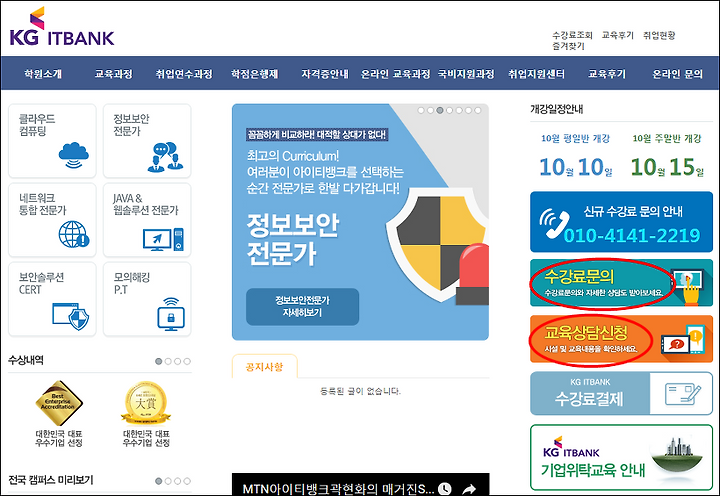720x496 pixels.
Task: Open the KG ITBANK 수강료결제 banner
Action: (x=621, y=393)
